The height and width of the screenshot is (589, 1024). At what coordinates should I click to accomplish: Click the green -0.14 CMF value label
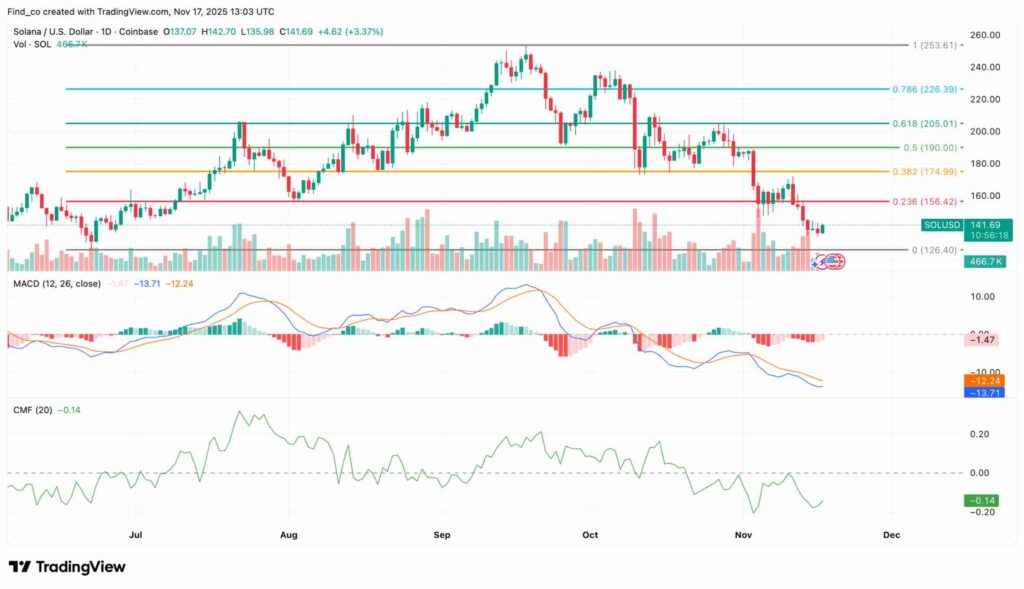pos(982,500)
